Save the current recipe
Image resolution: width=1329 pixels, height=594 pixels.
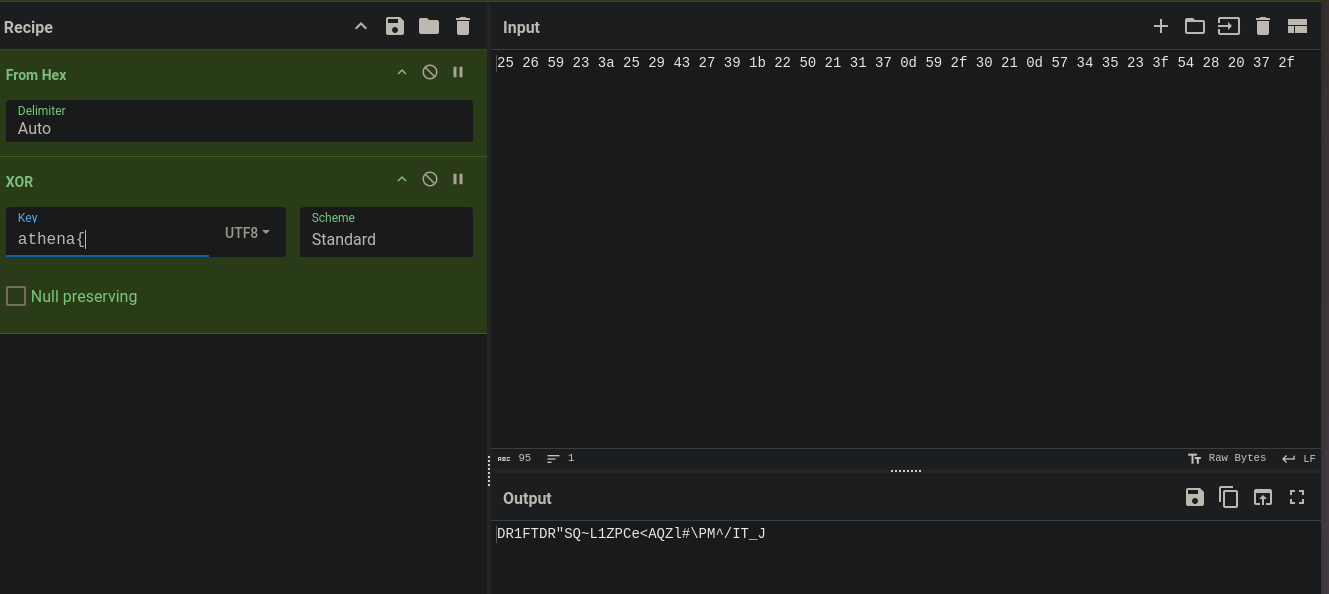(395, 27)
